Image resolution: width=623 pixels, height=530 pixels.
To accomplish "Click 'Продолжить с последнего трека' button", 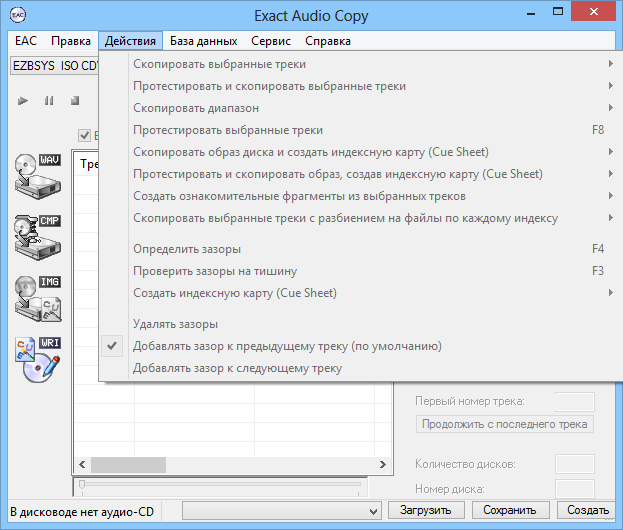I will 505,424.
